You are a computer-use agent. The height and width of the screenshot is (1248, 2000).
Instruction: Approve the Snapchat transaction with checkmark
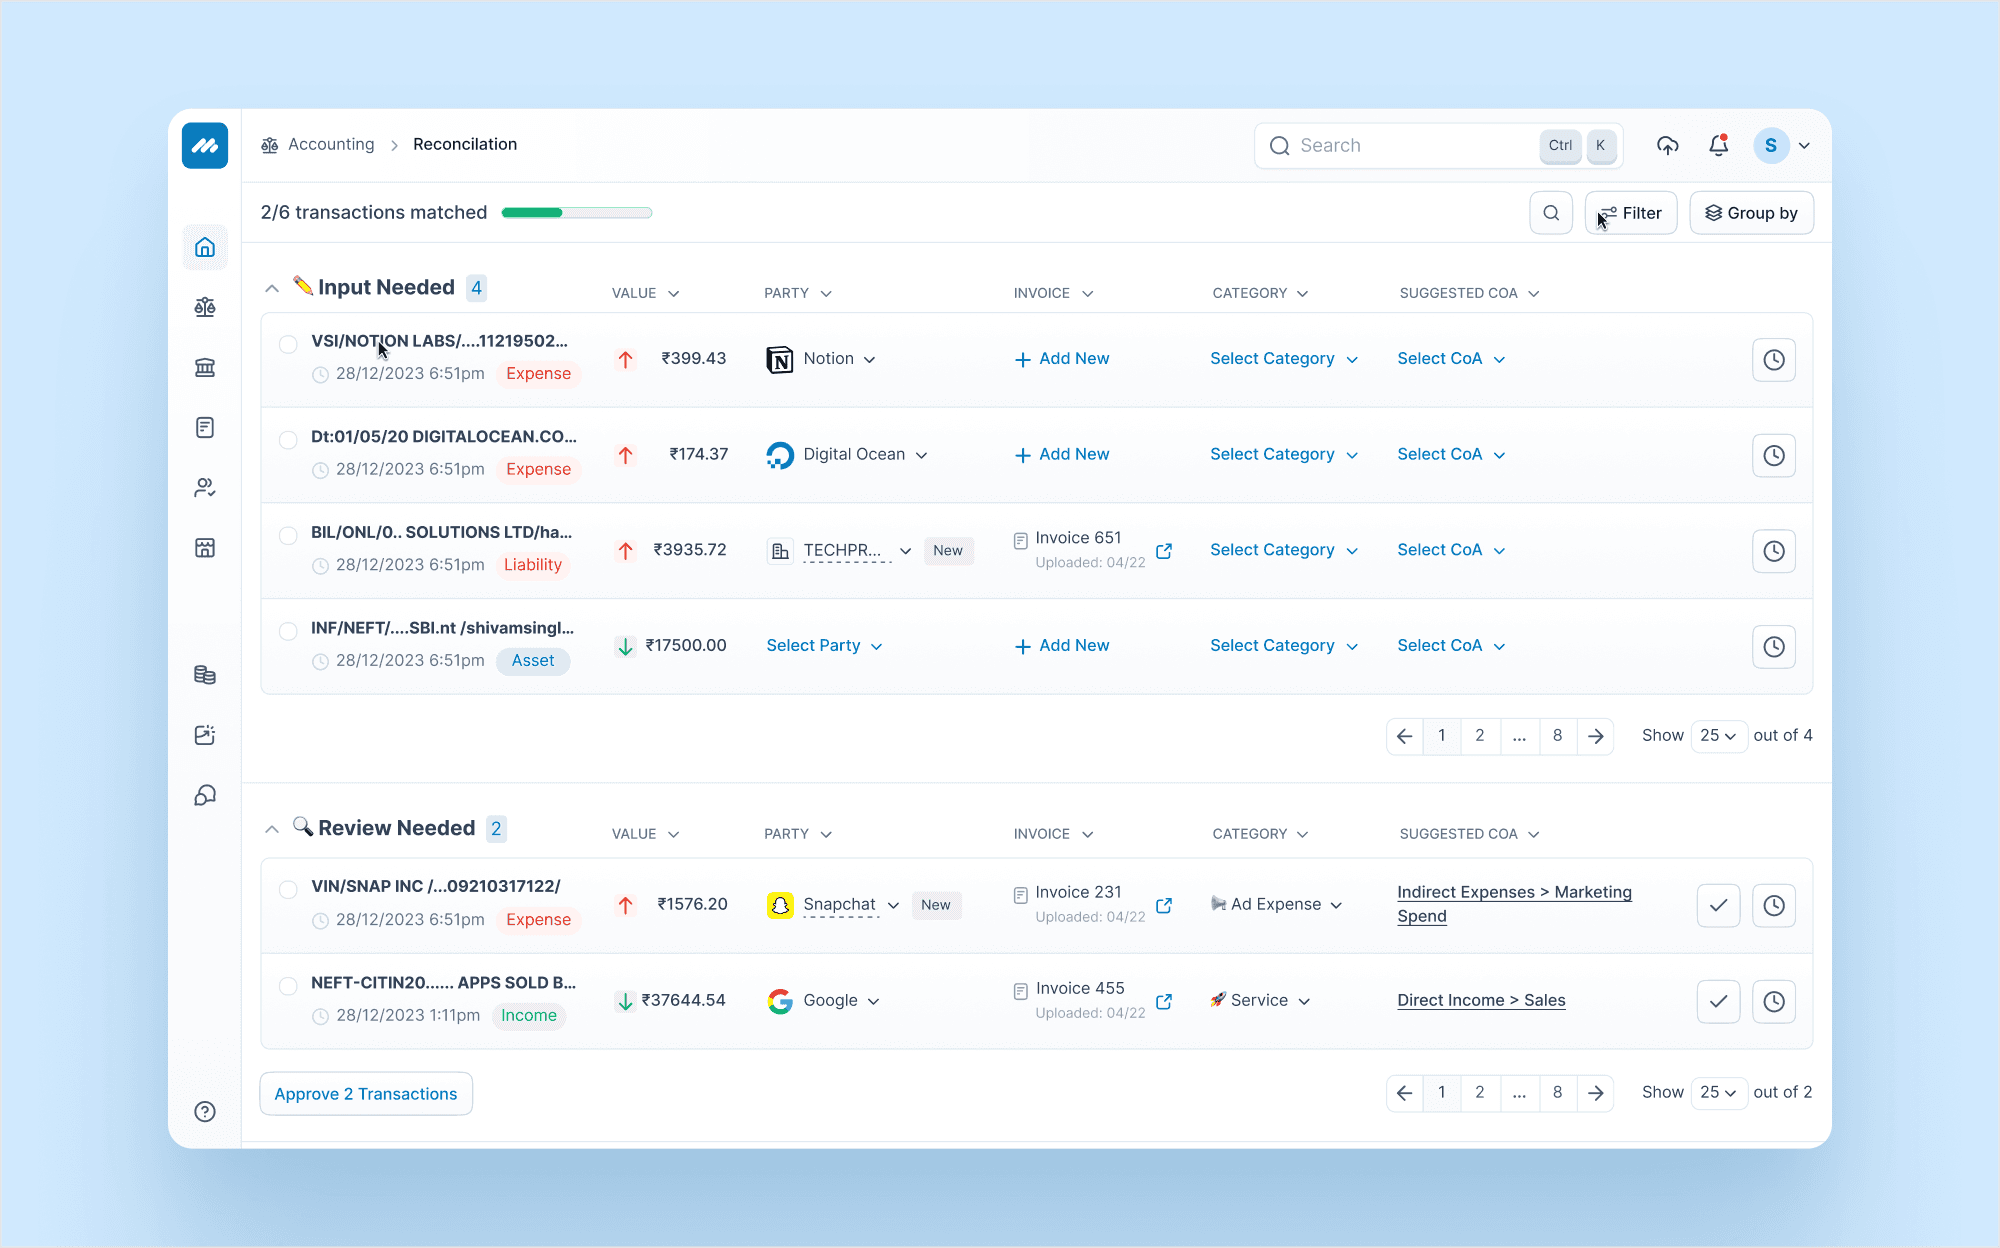coord(1718,905)
